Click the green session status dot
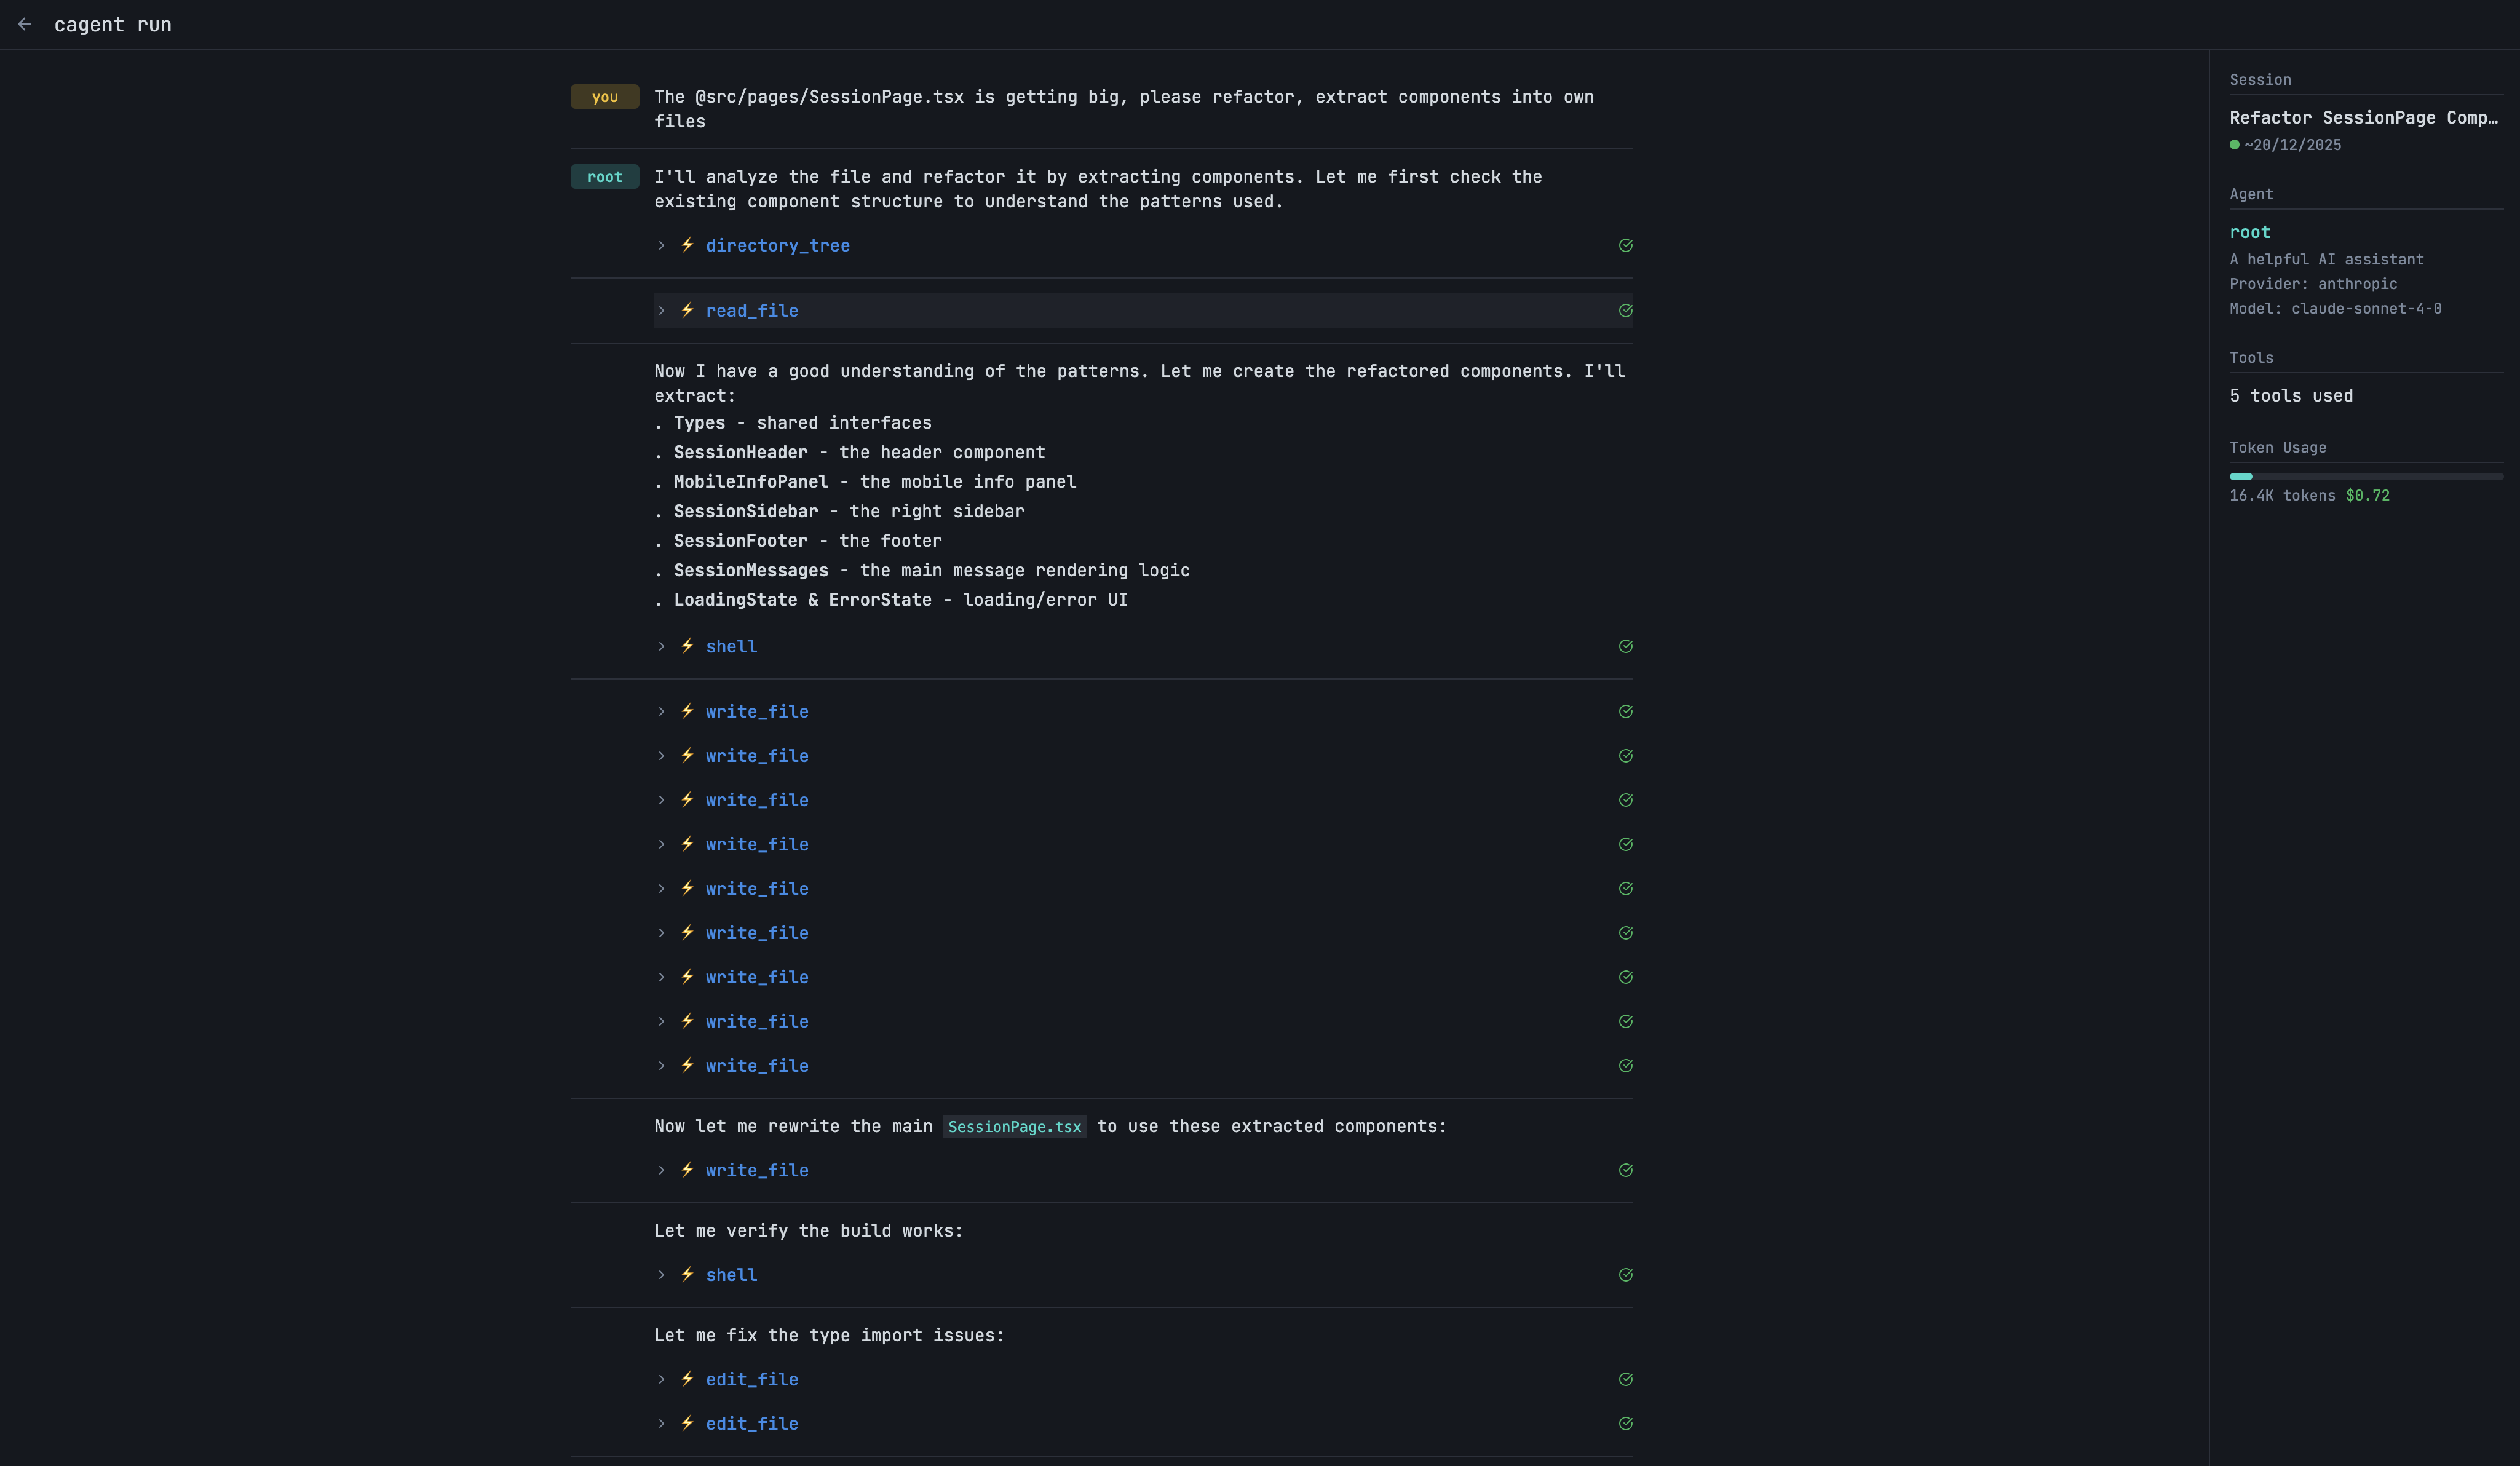Screen dimensions: 2520x1466 2234,145
